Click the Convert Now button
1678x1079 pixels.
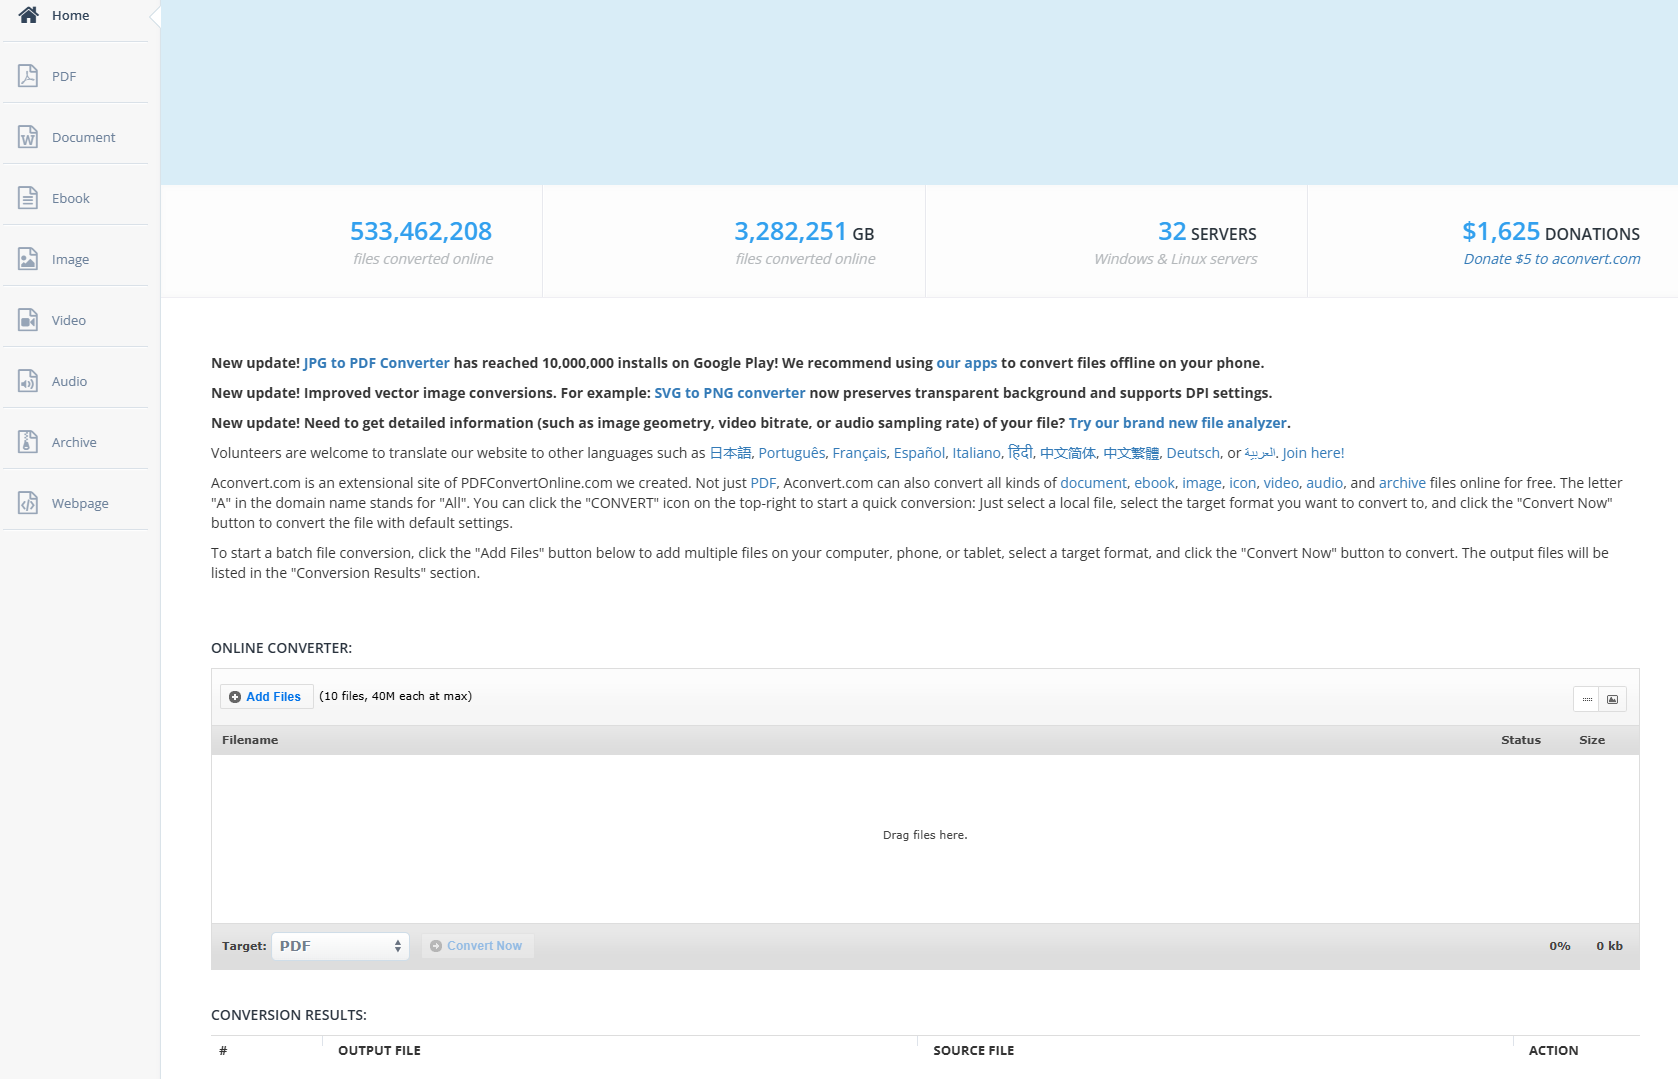[x=477, y=946]
